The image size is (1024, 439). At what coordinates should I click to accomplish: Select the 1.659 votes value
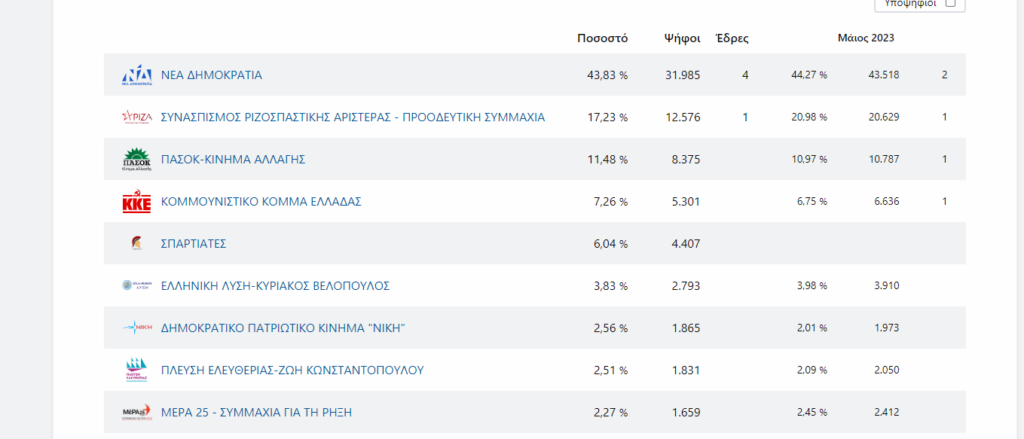pos(686,412)
